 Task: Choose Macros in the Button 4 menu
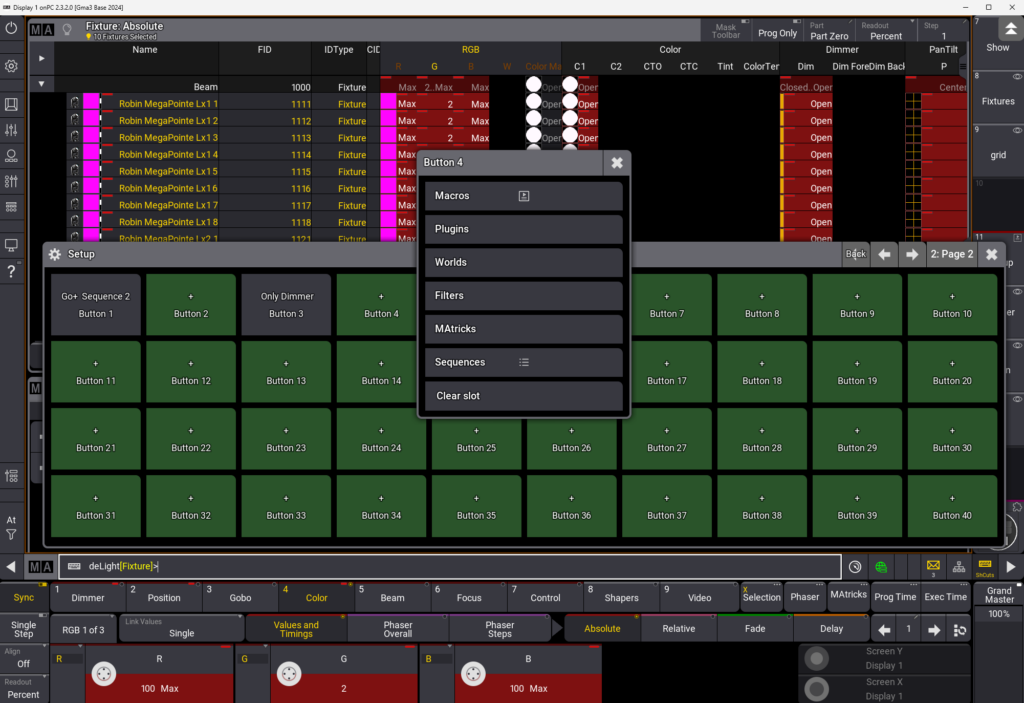point(523,196)
